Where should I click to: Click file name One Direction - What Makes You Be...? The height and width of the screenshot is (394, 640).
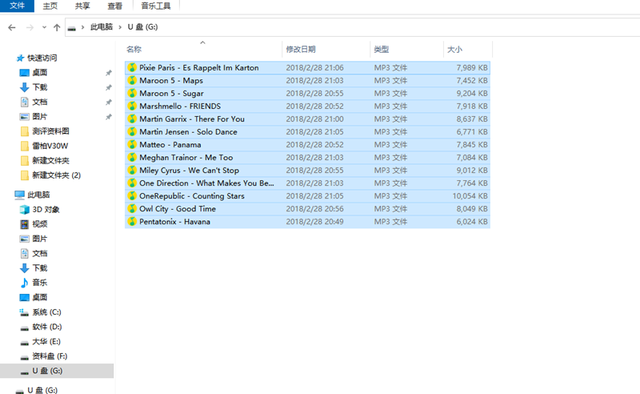[207, 183]
